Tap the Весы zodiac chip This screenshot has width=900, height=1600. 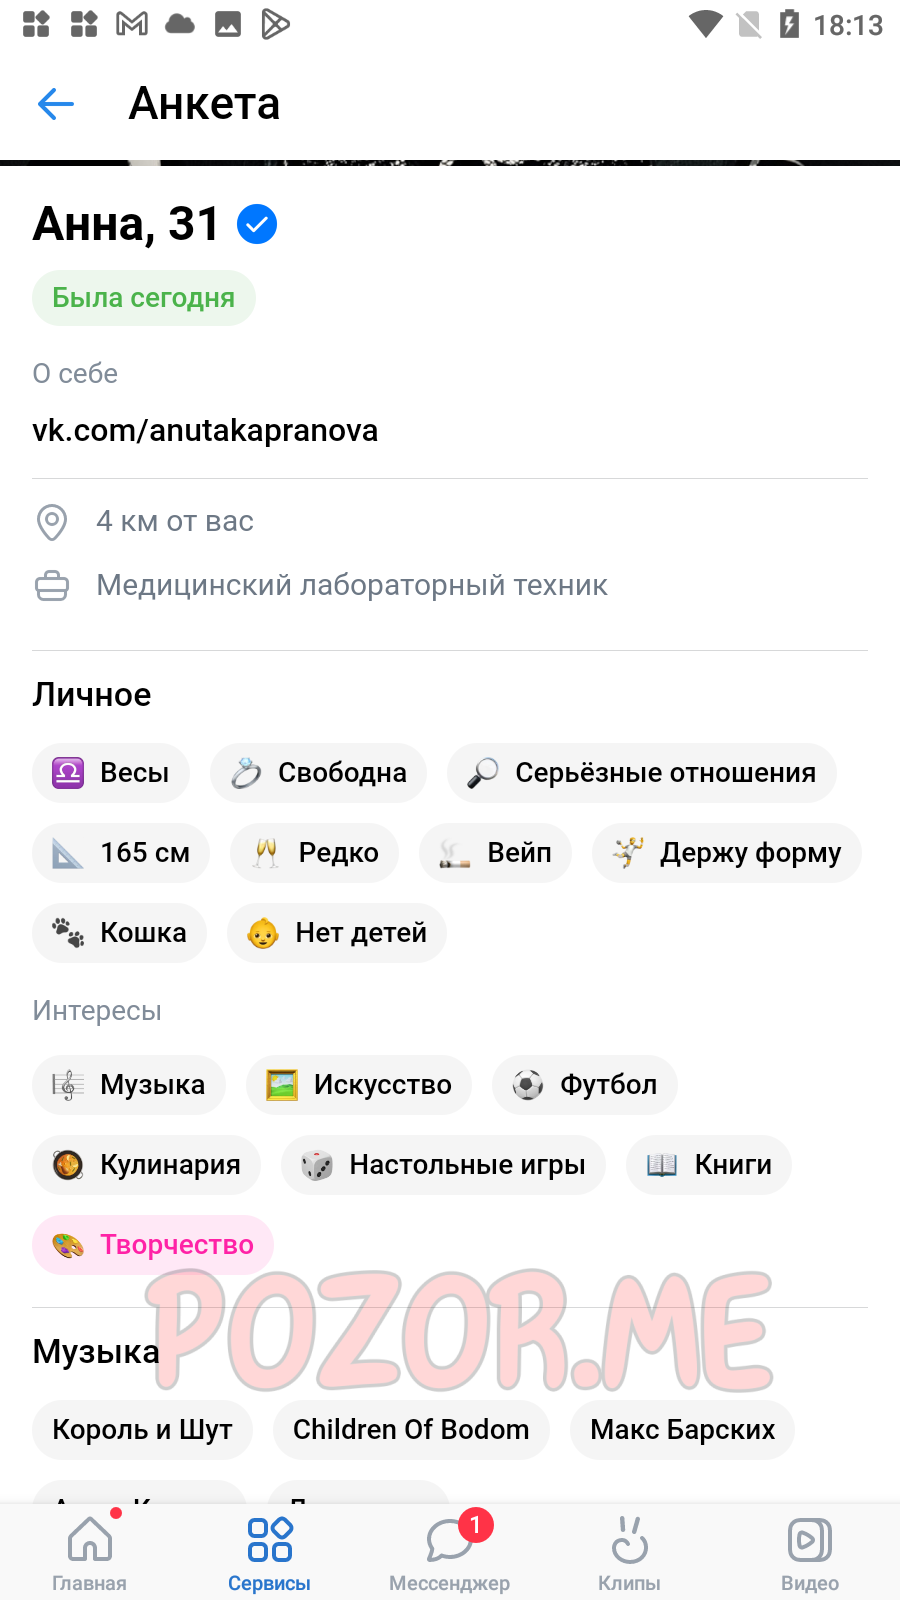click(x=111, y=773)
